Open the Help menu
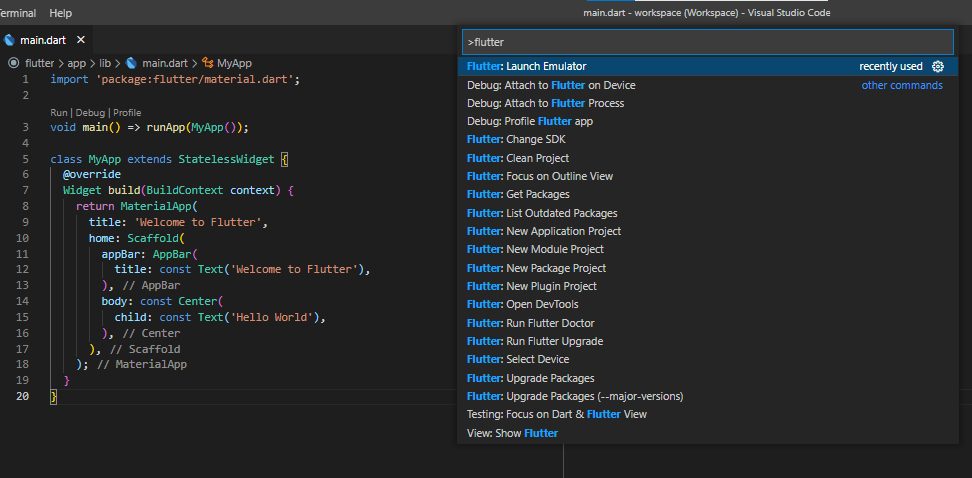This screenshot has width=972, height=478. click(x=61, y=12)
